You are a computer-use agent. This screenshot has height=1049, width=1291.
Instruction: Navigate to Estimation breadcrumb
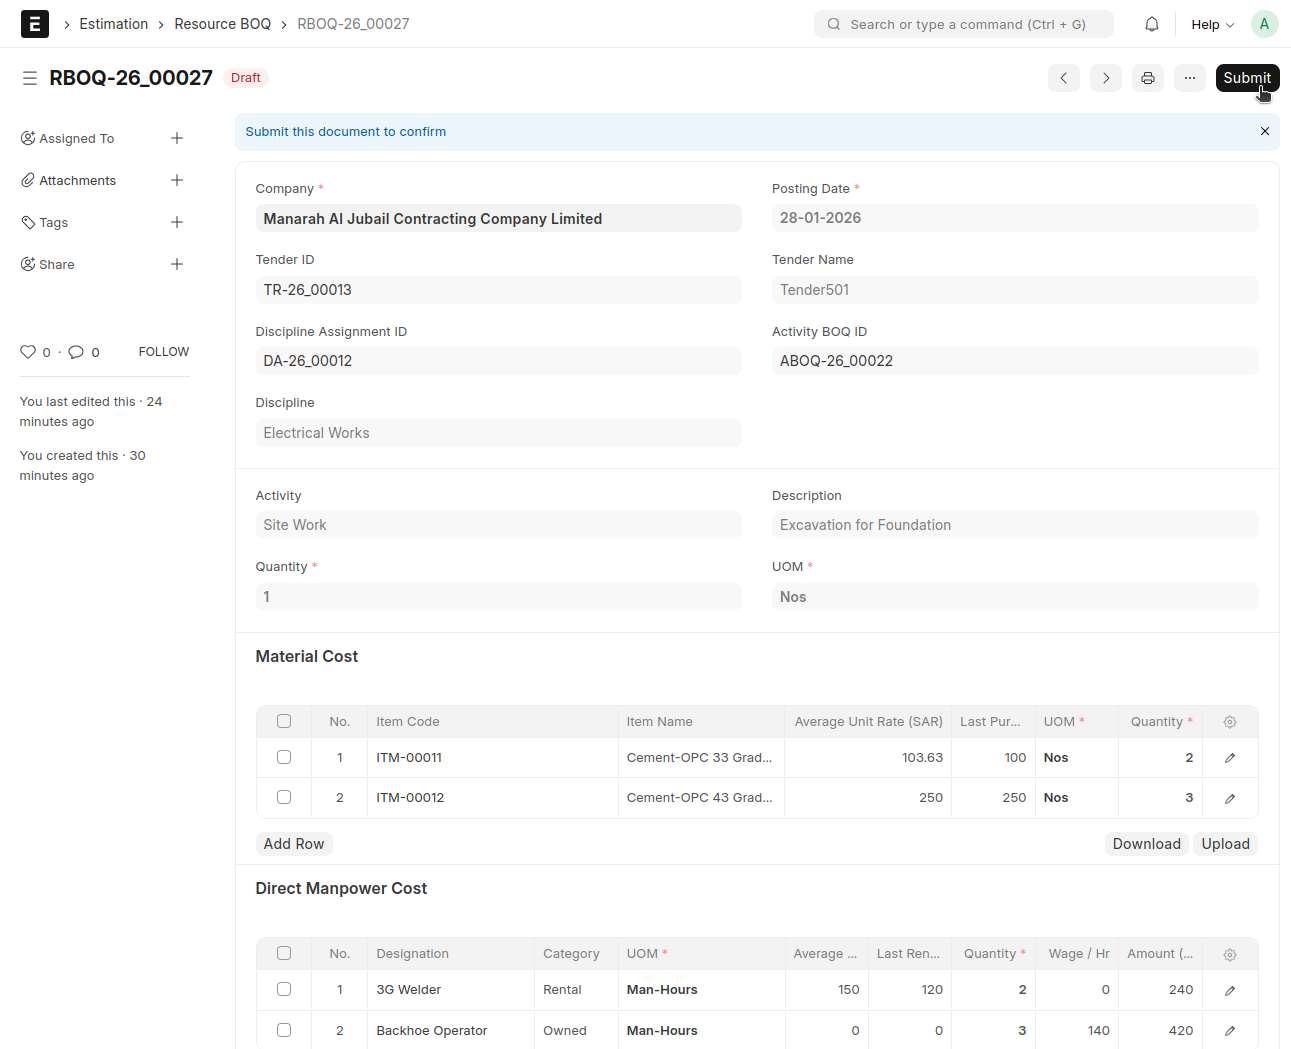click(113, 24)
